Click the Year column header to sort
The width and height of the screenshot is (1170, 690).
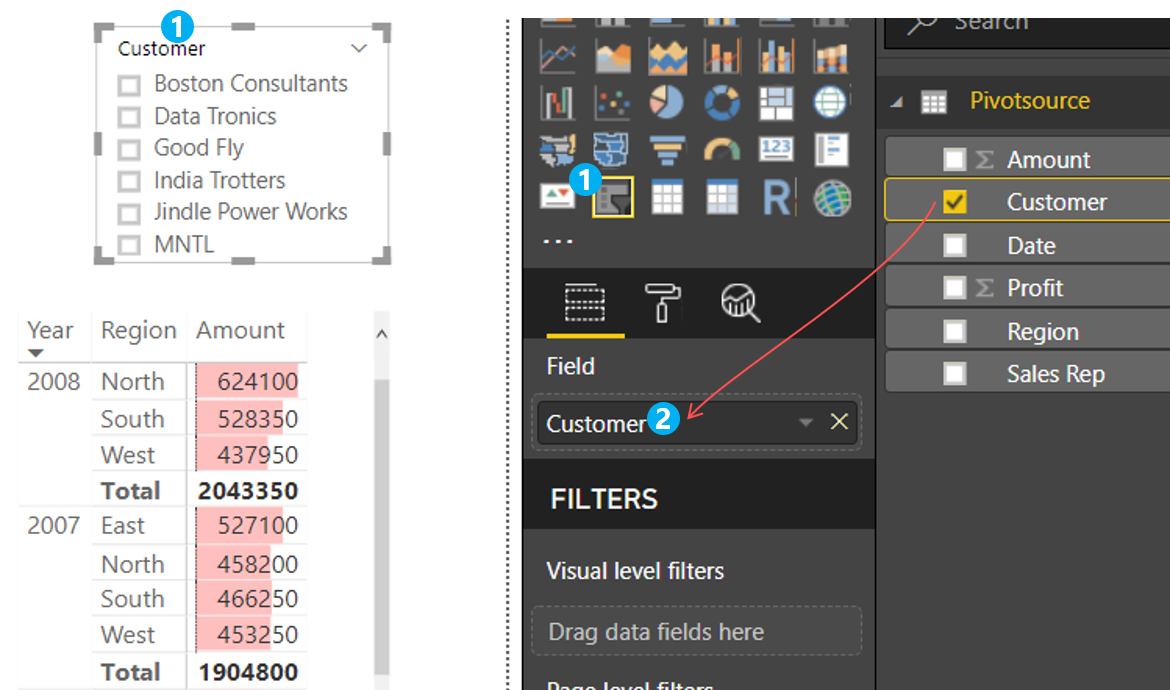(50, 331)
